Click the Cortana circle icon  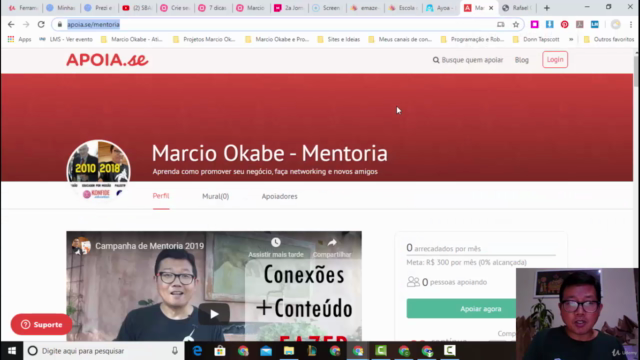(33, 351)
